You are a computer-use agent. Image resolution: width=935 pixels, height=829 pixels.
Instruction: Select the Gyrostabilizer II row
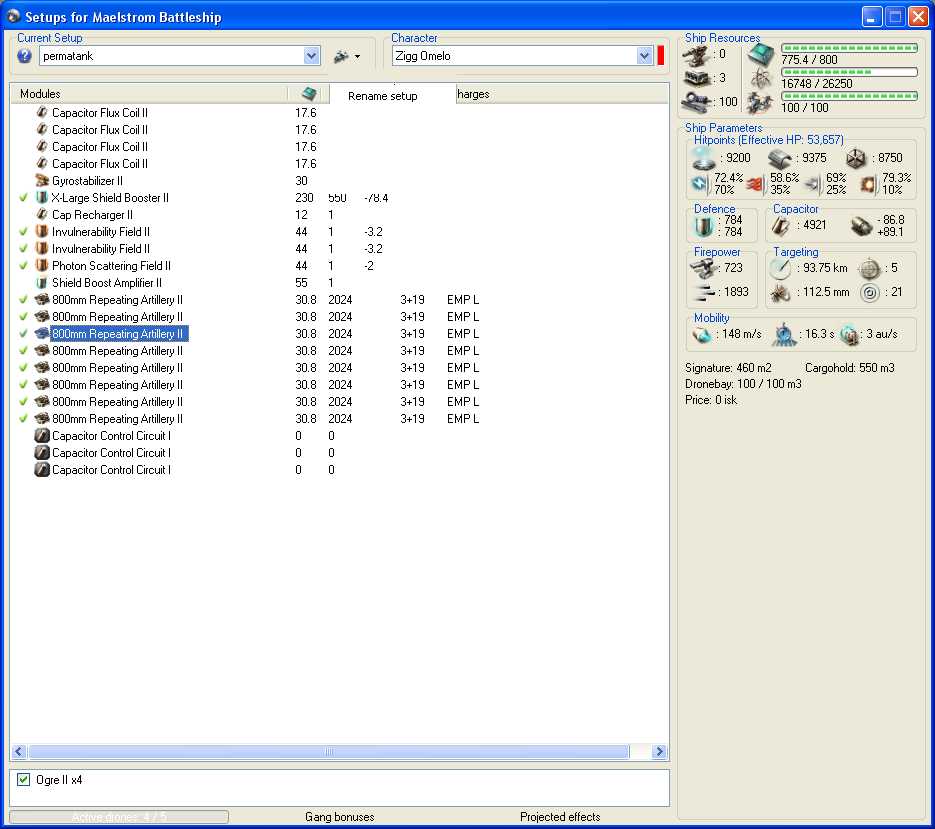pyautogui.click(x=339, y=181)
